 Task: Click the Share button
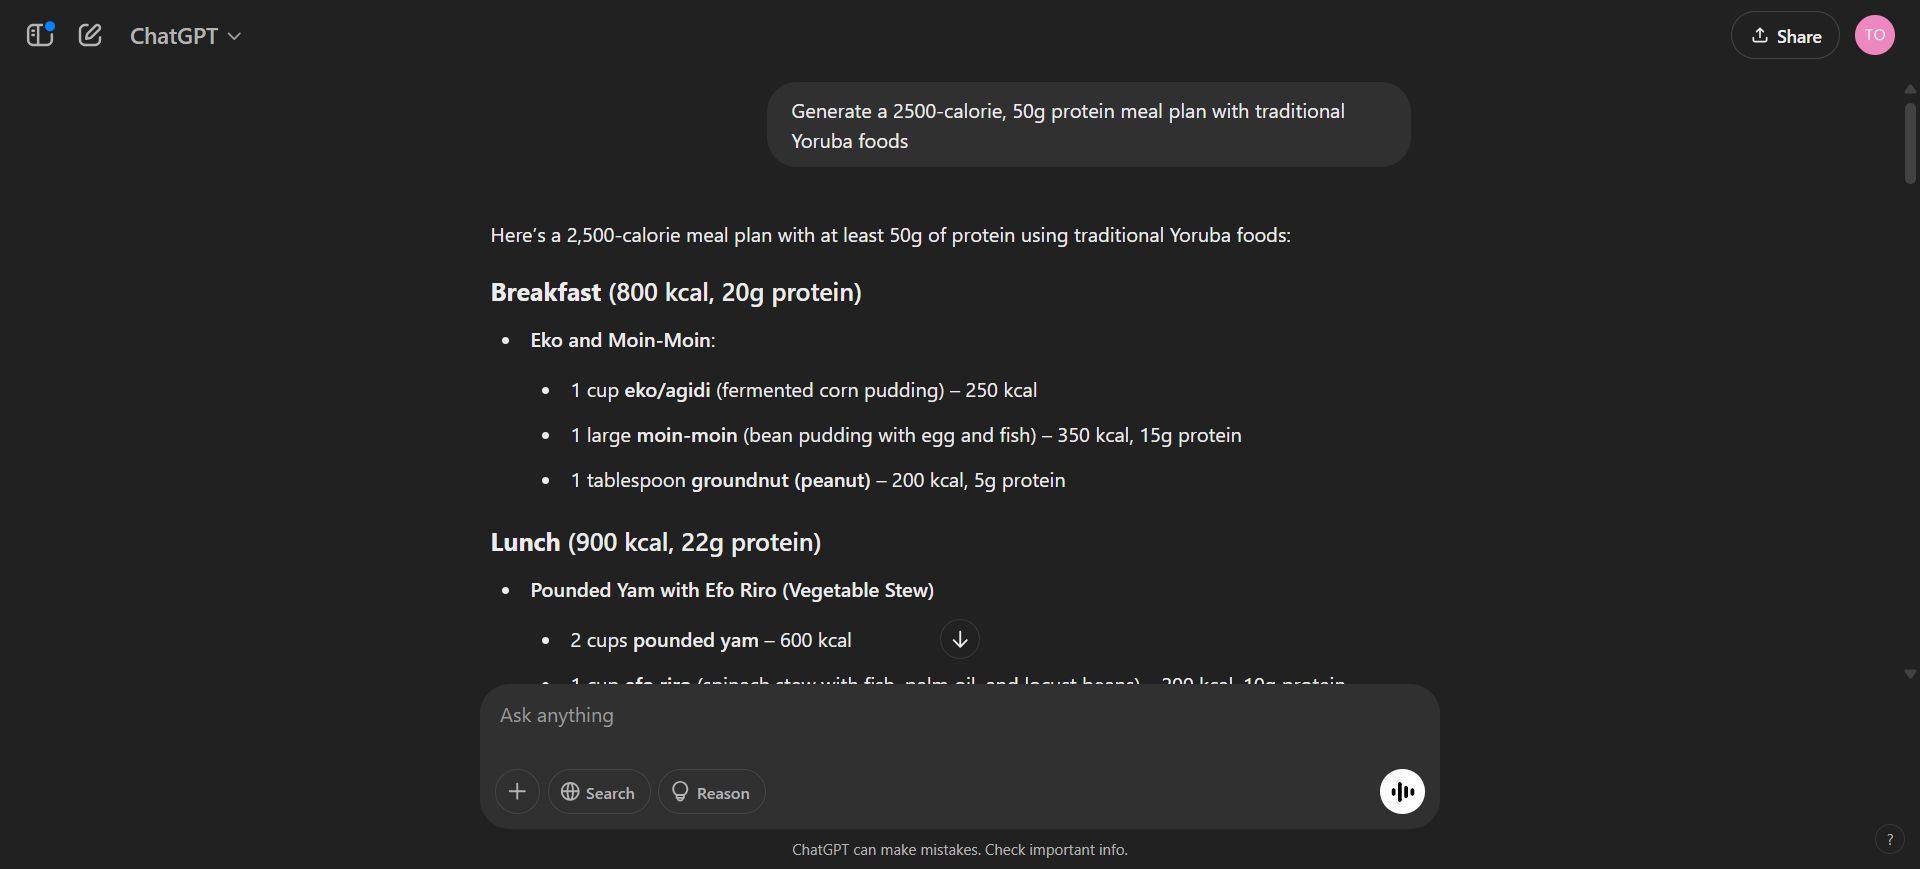tap(1785, 36)
